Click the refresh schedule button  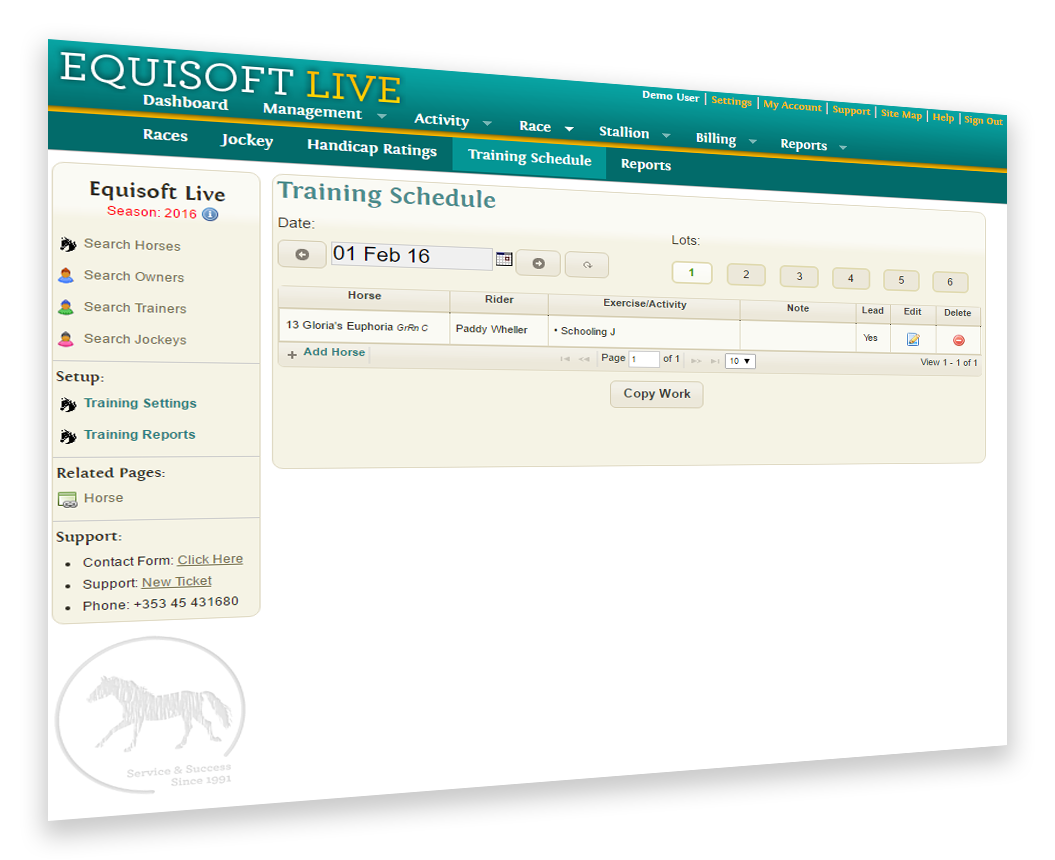pos(587,265)
